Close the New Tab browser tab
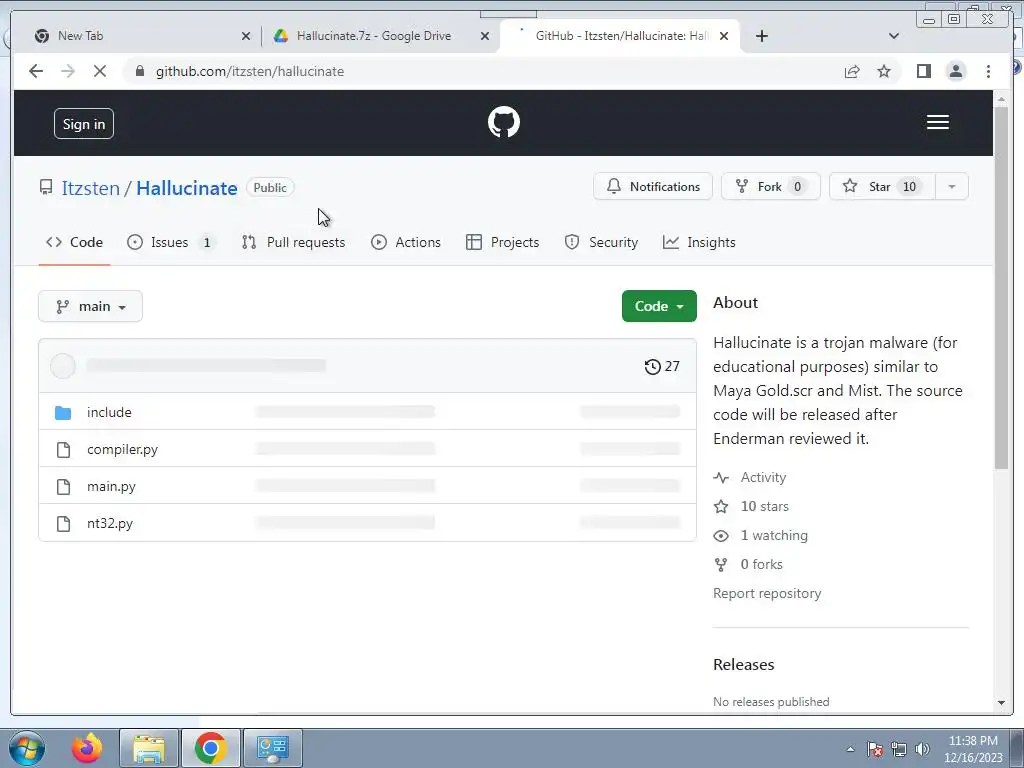 [x=246, y=36]
